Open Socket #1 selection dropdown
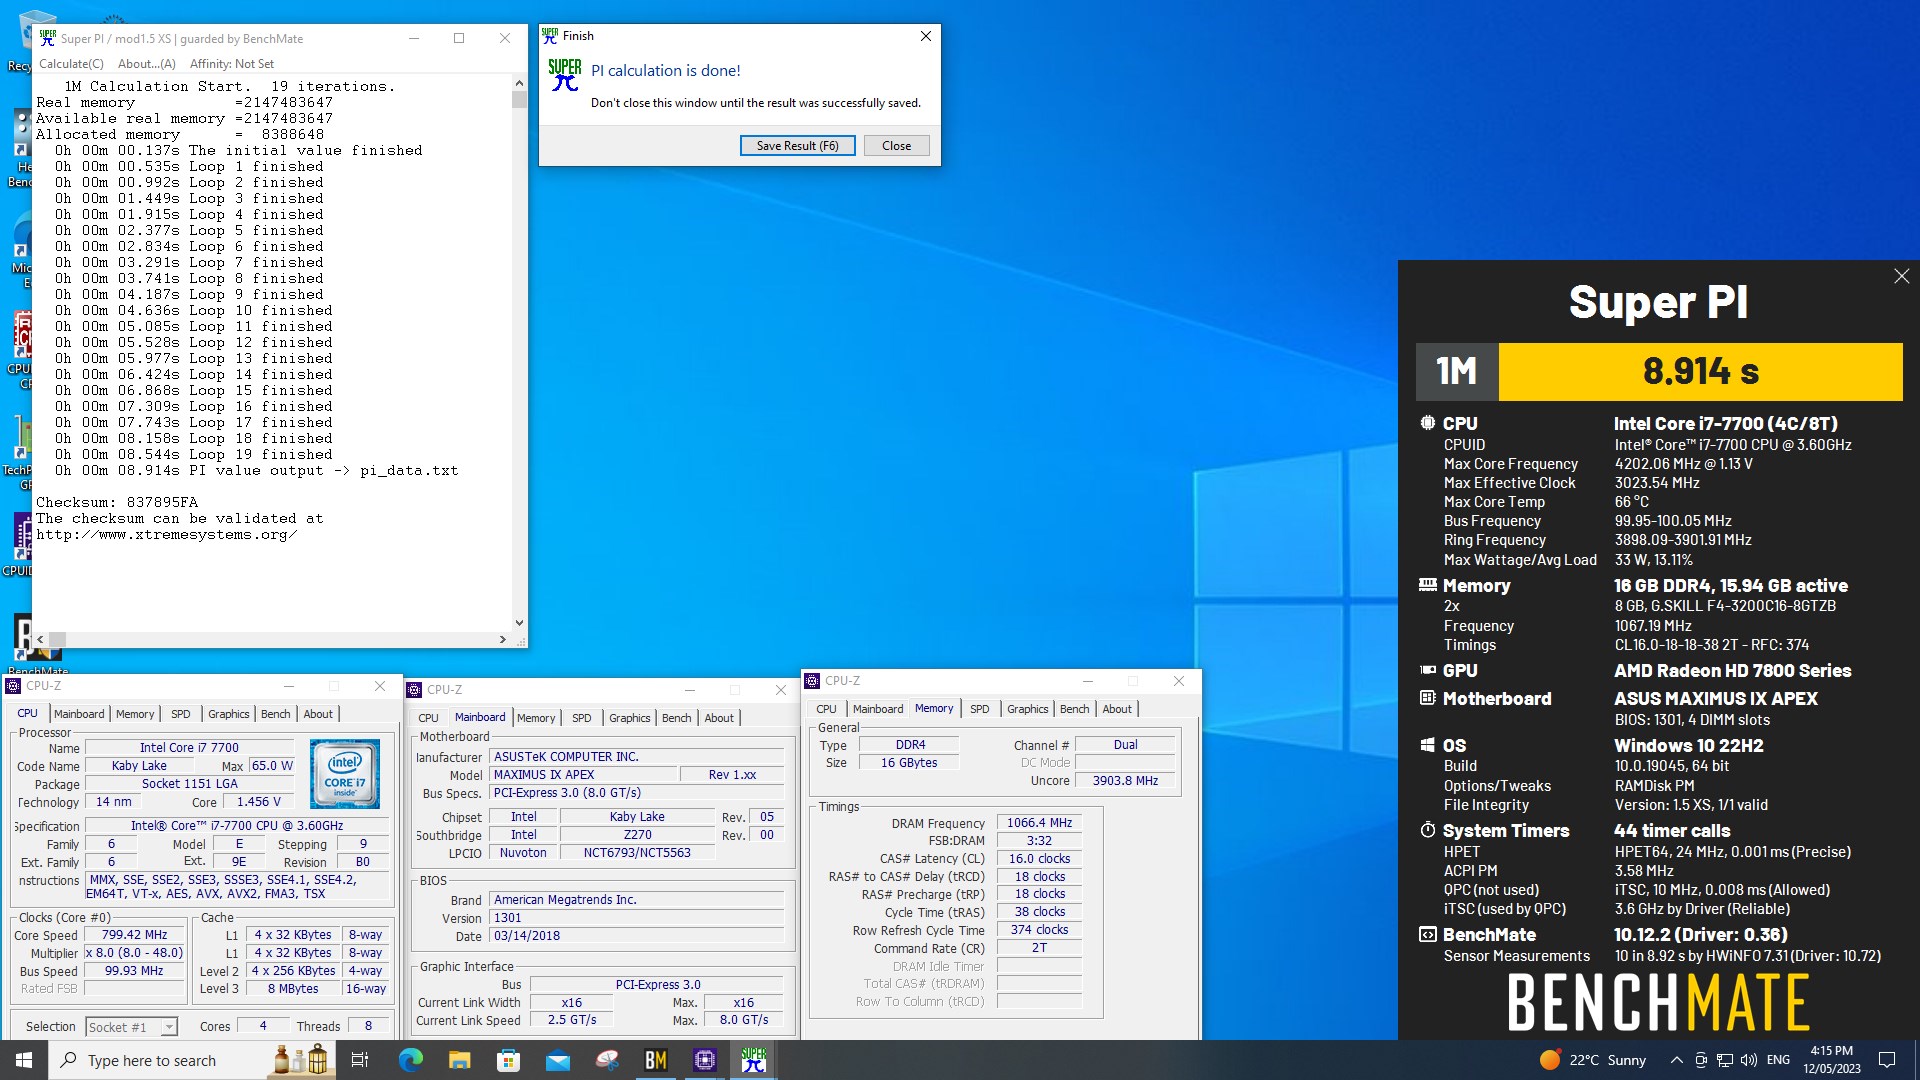1920x1080 pixels. coord(132,1027)
